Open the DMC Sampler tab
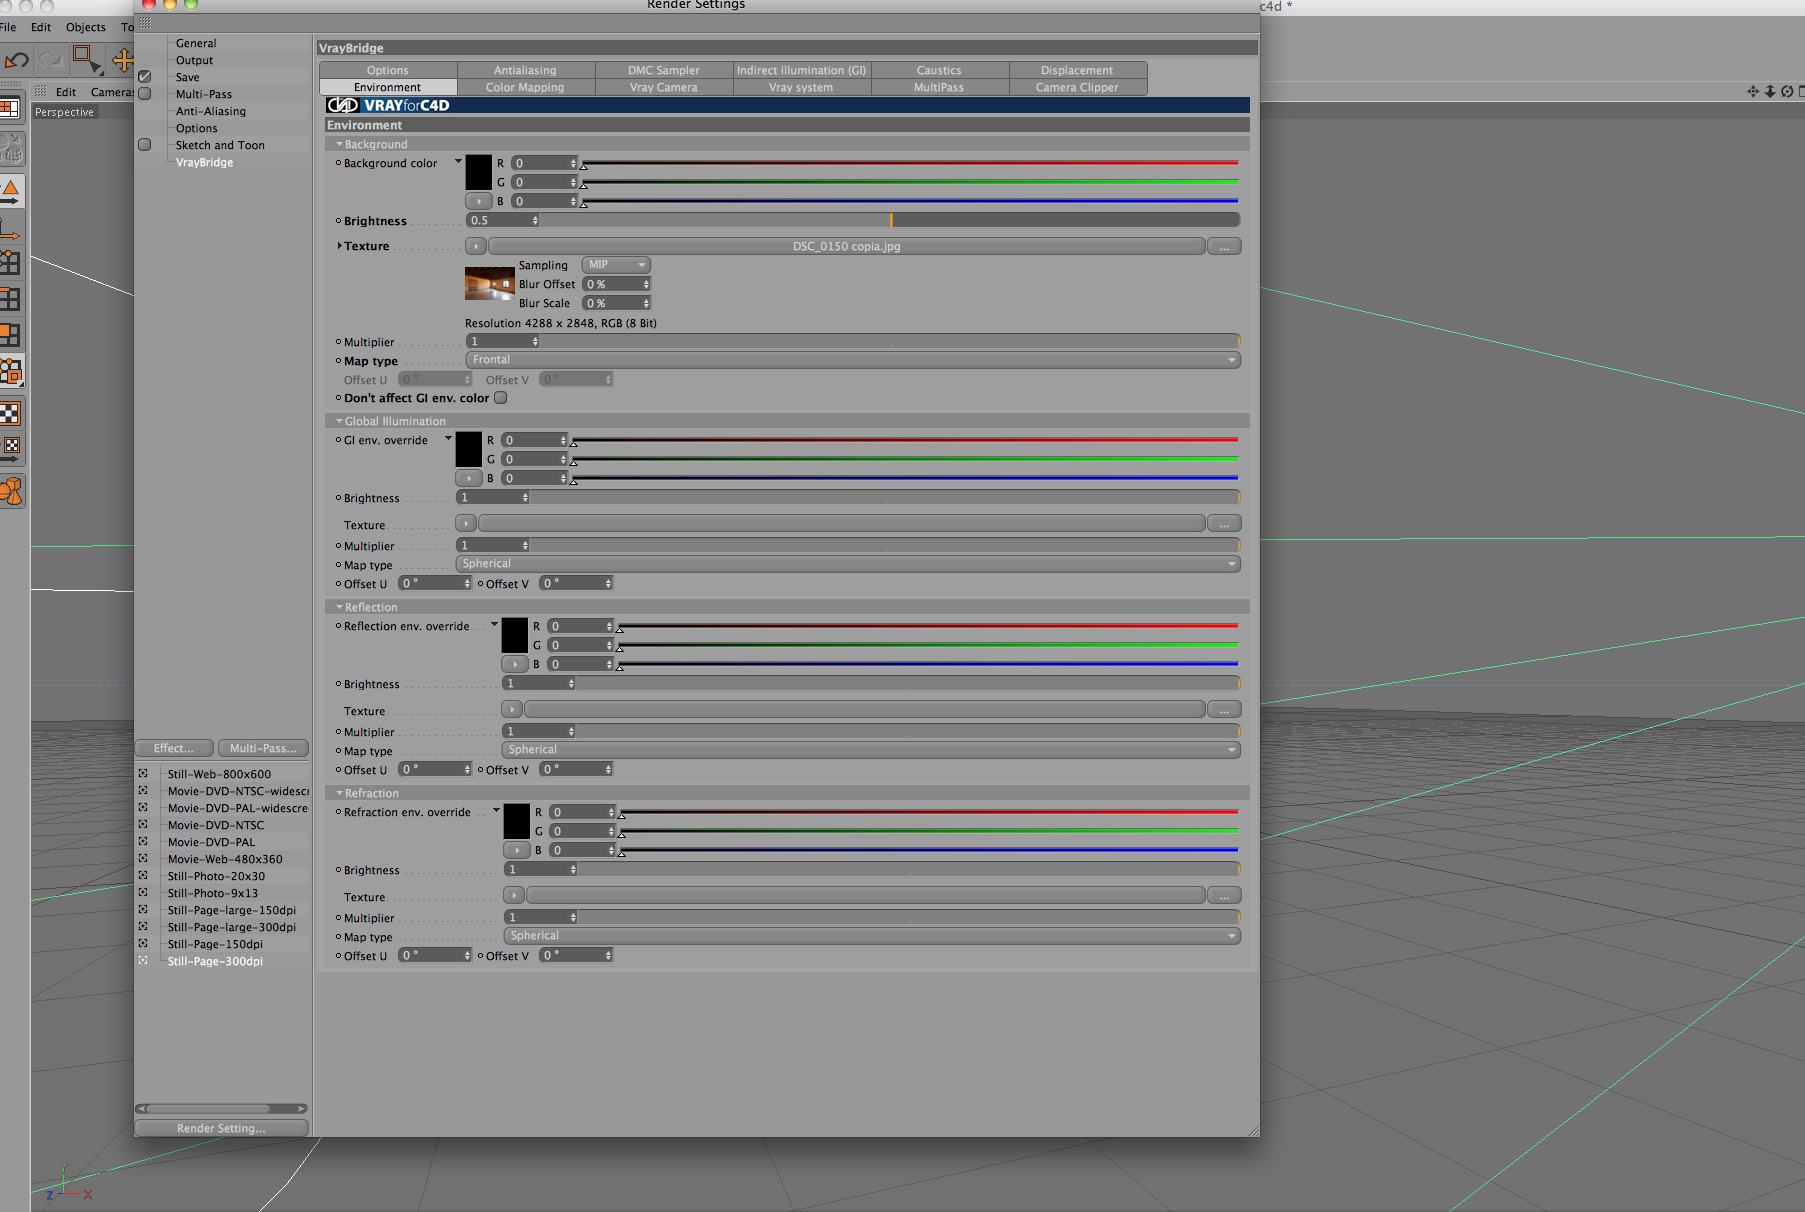1805x1212 pixels. tap(664, 70)
